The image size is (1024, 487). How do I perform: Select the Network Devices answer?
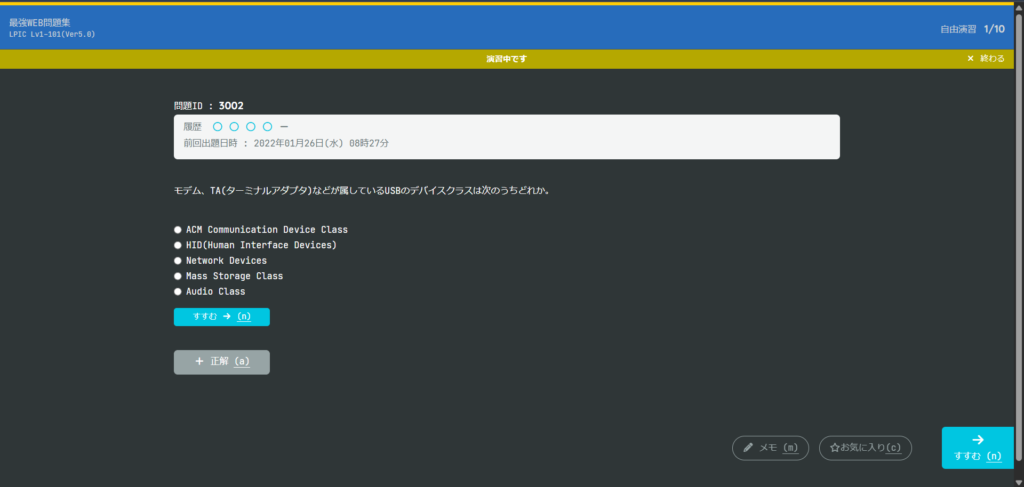[178, 261]
